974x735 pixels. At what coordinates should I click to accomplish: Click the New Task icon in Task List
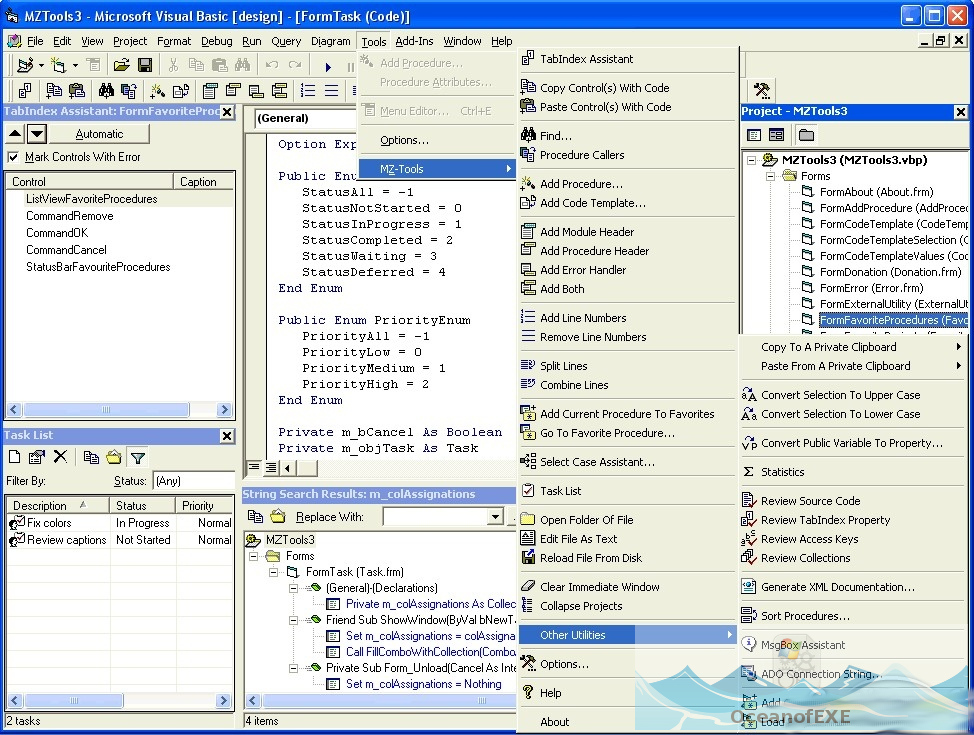(x=14, y=457)
